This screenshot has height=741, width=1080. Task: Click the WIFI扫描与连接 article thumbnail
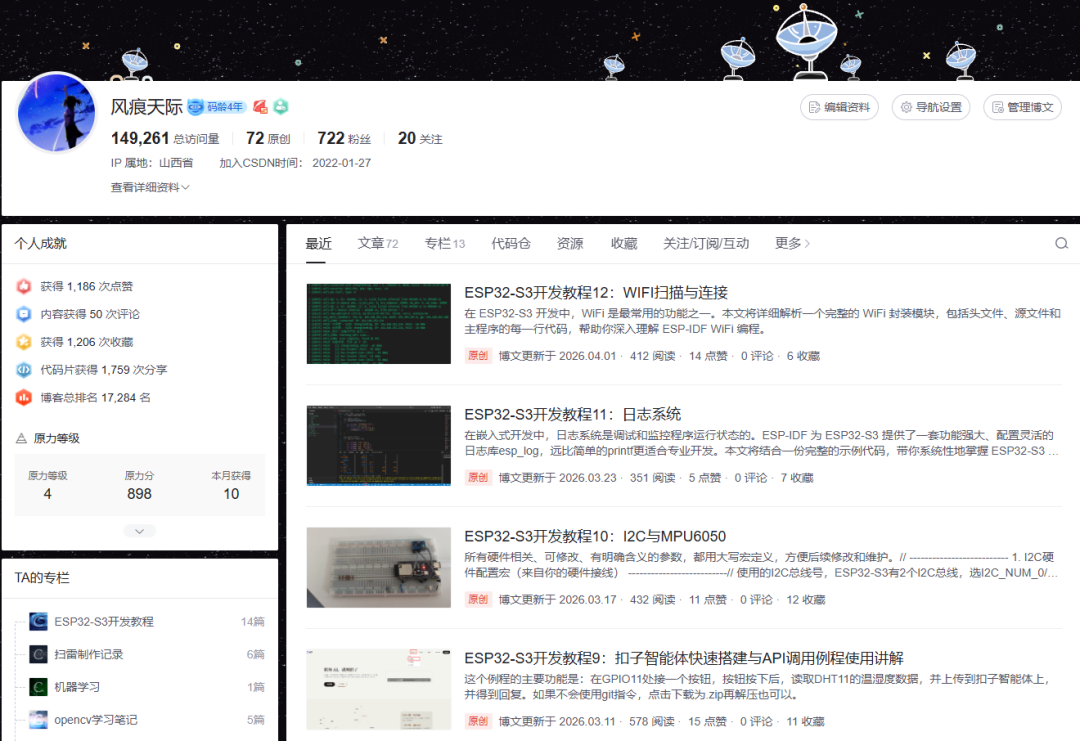pos(379,324)
